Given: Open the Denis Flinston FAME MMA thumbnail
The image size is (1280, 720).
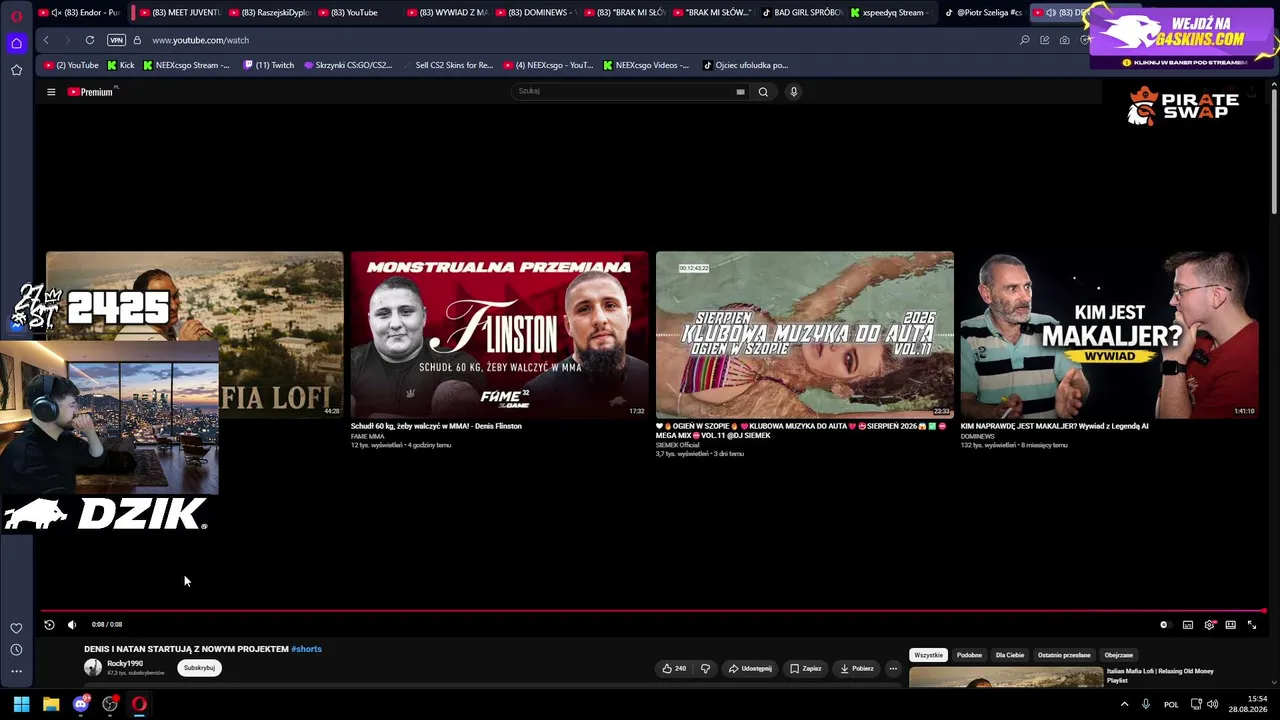Looking at the screenshot, I should click(x=499, y=334).
